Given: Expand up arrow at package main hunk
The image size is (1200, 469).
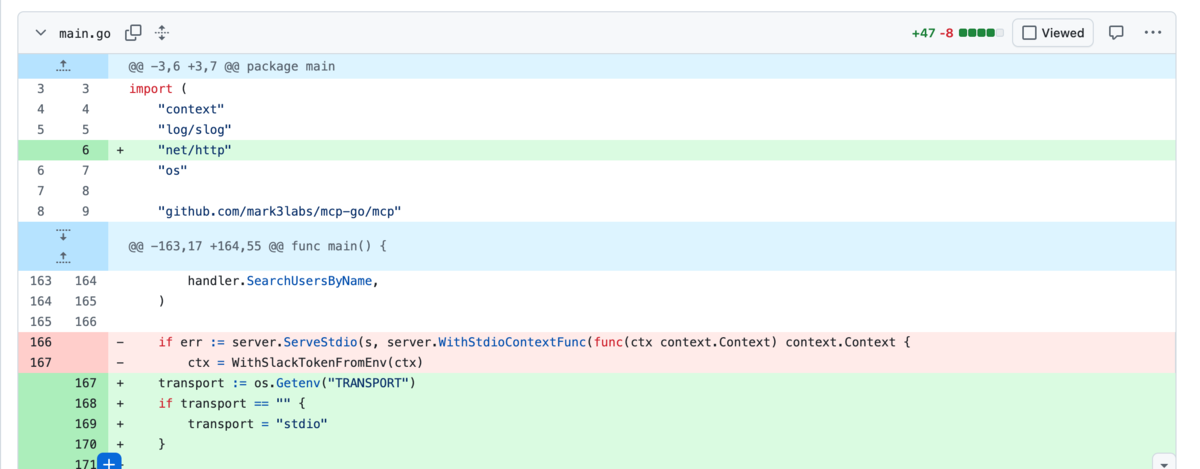Looking at the screenshot, I should pos(63,66).
